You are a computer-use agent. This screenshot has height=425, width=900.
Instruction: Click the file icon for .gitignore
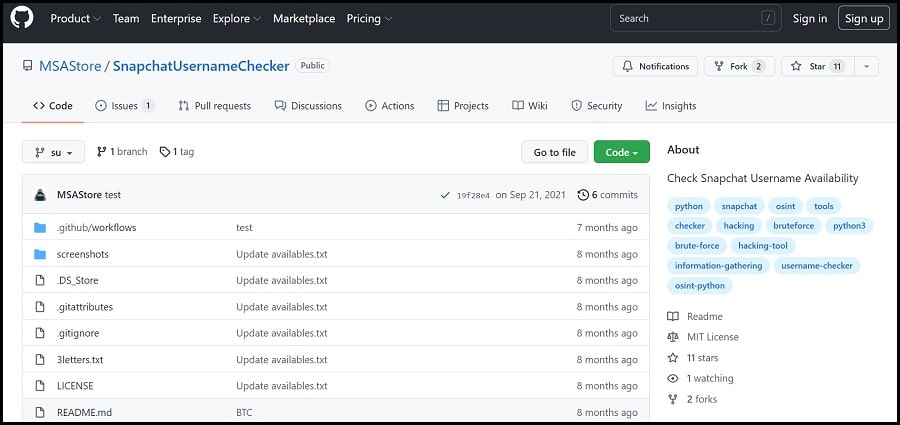(40, 333)
